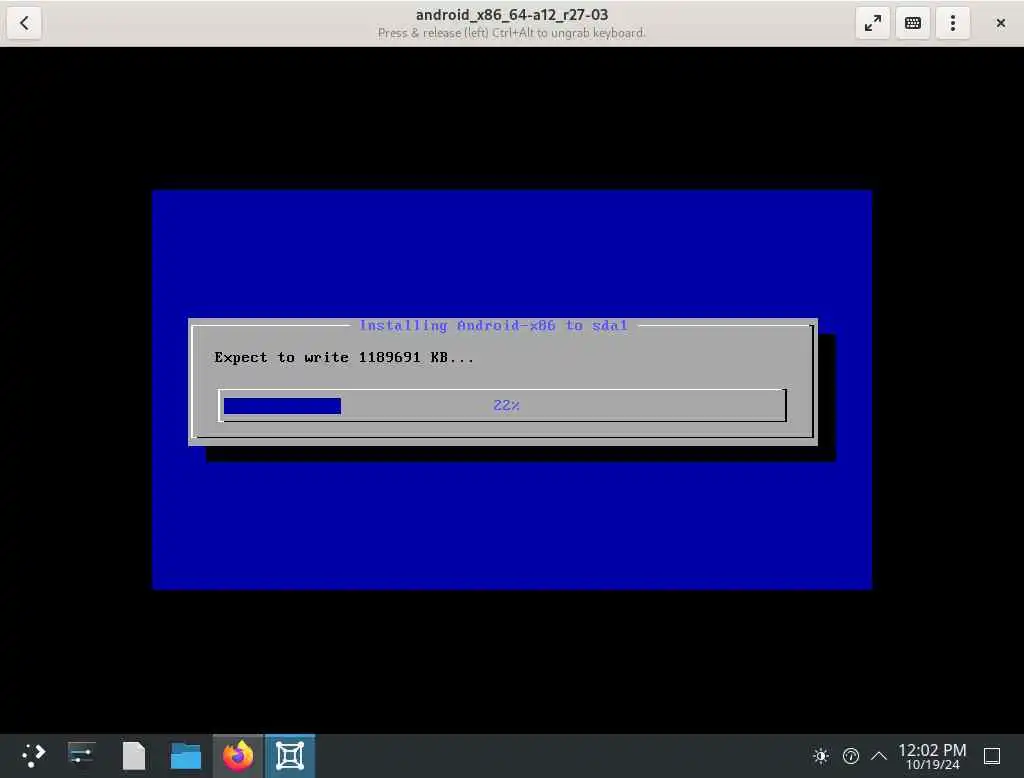Click the 'Installing Android-x86 to sda1' title
Image resolution: width=1024 pixels, height=778 pixels.
point(494,325)
